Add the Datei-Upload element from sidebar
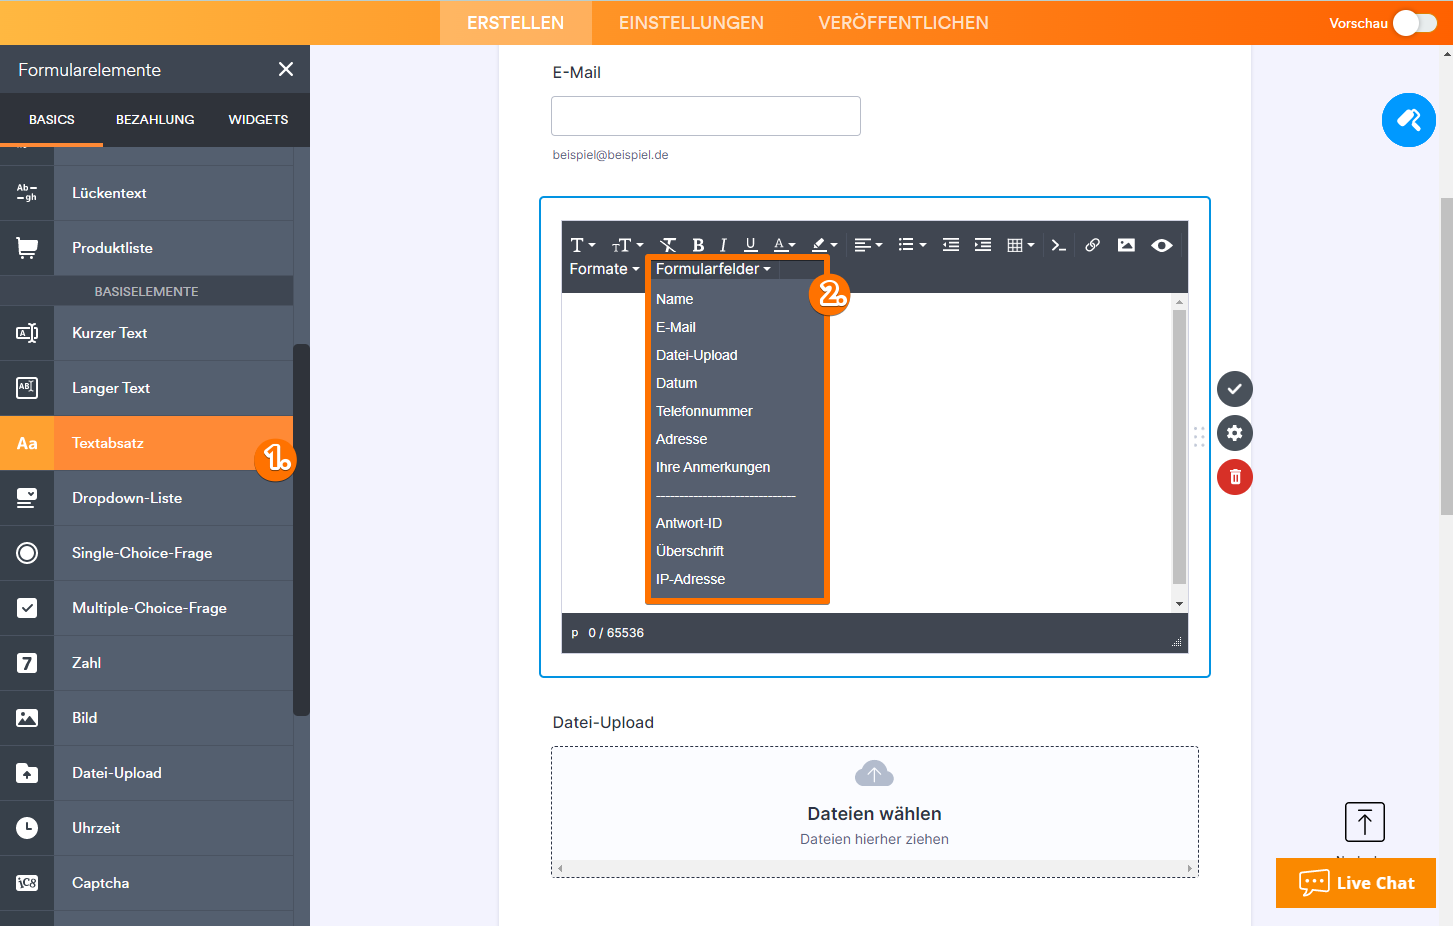Screen dimensions: 1453x926 click(147, 773)
